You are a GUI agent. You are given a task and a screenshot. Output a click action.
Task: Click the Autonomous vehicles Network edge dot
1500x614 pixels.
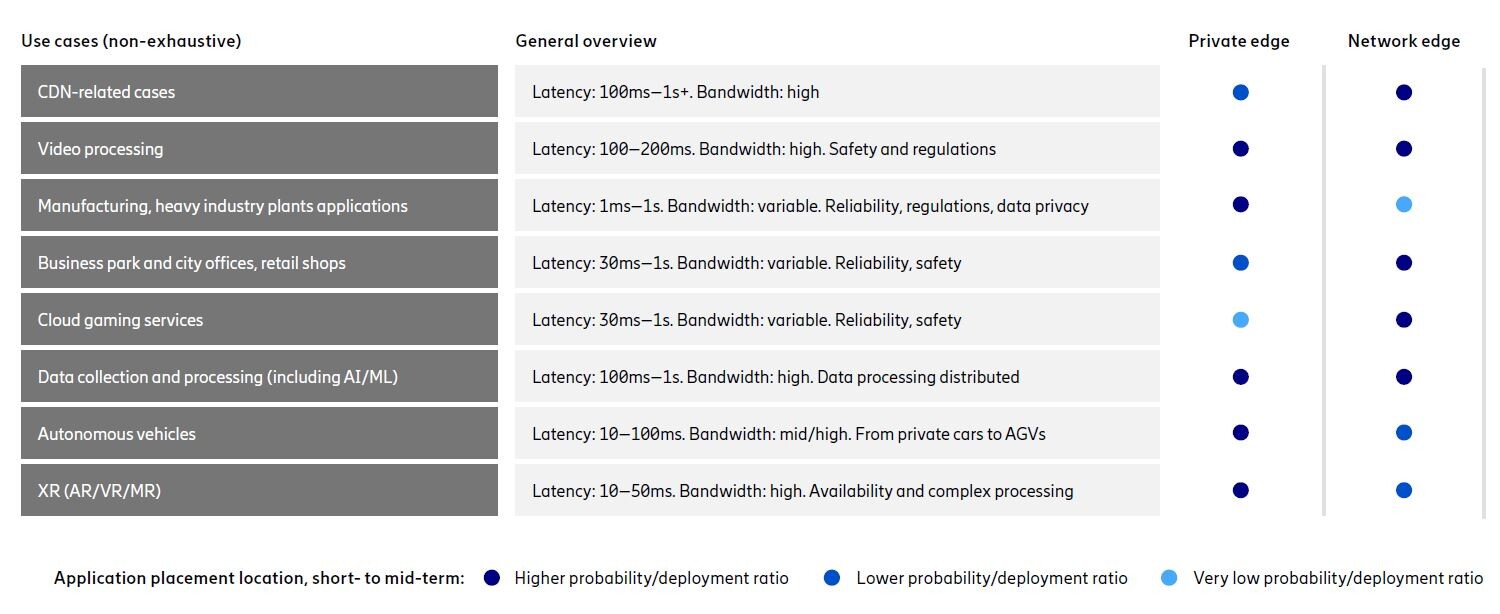coord(1404,433)
